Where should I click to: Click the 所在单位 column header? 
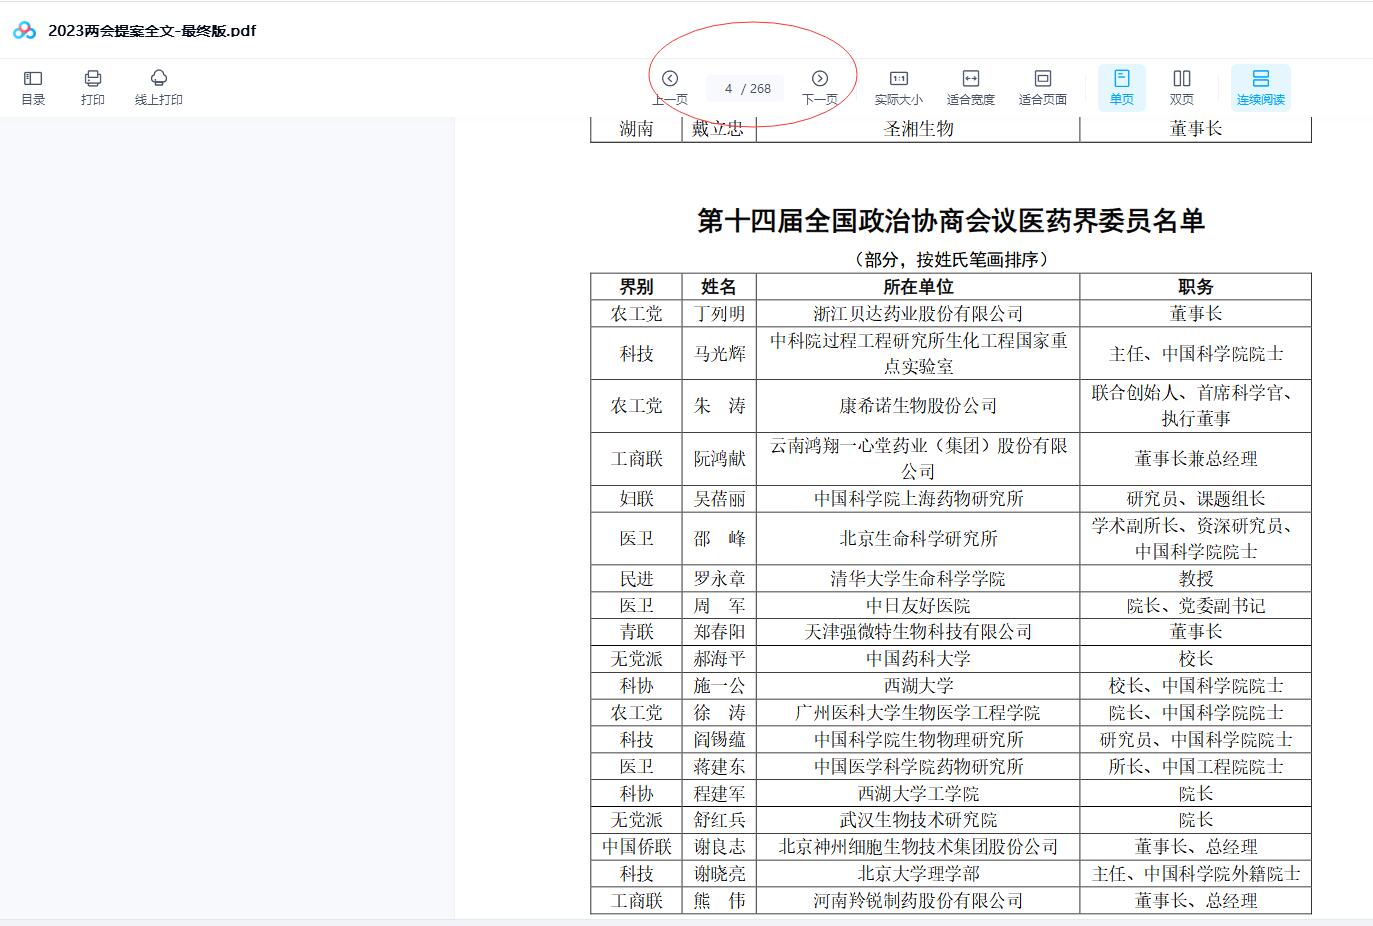[917, 287]
